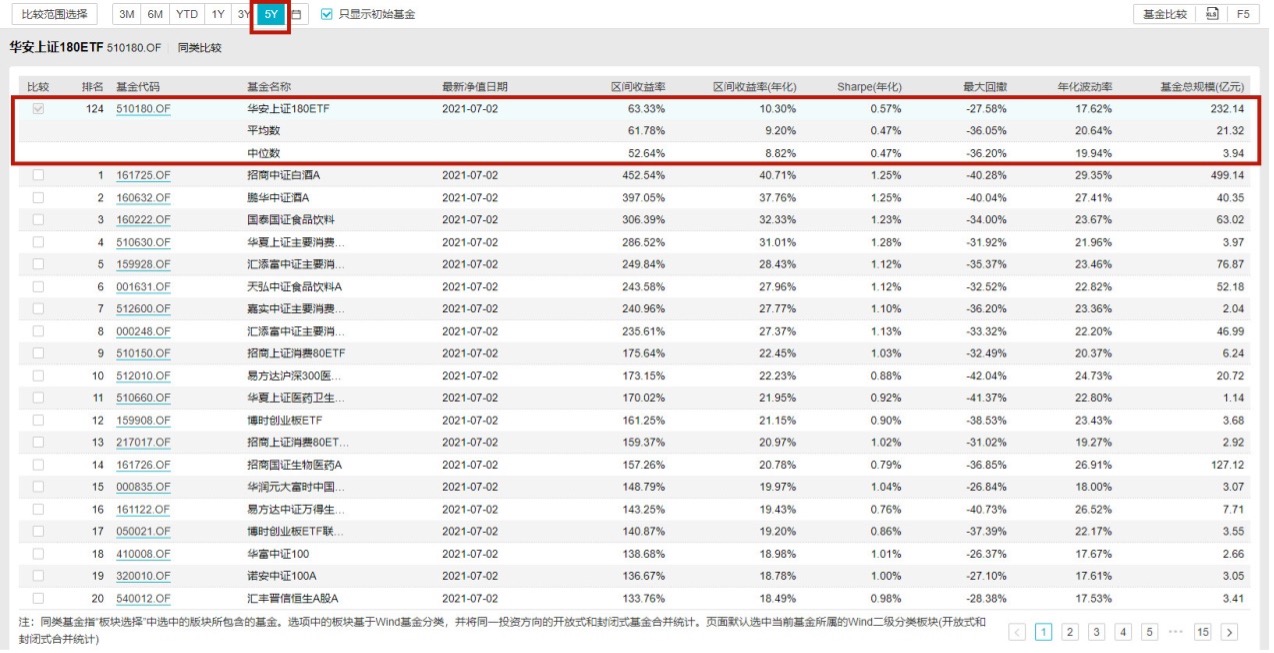Select the 3M time range
Image resolution: width=1274 pixels, height=653 pixels.
tap(125, 14)
